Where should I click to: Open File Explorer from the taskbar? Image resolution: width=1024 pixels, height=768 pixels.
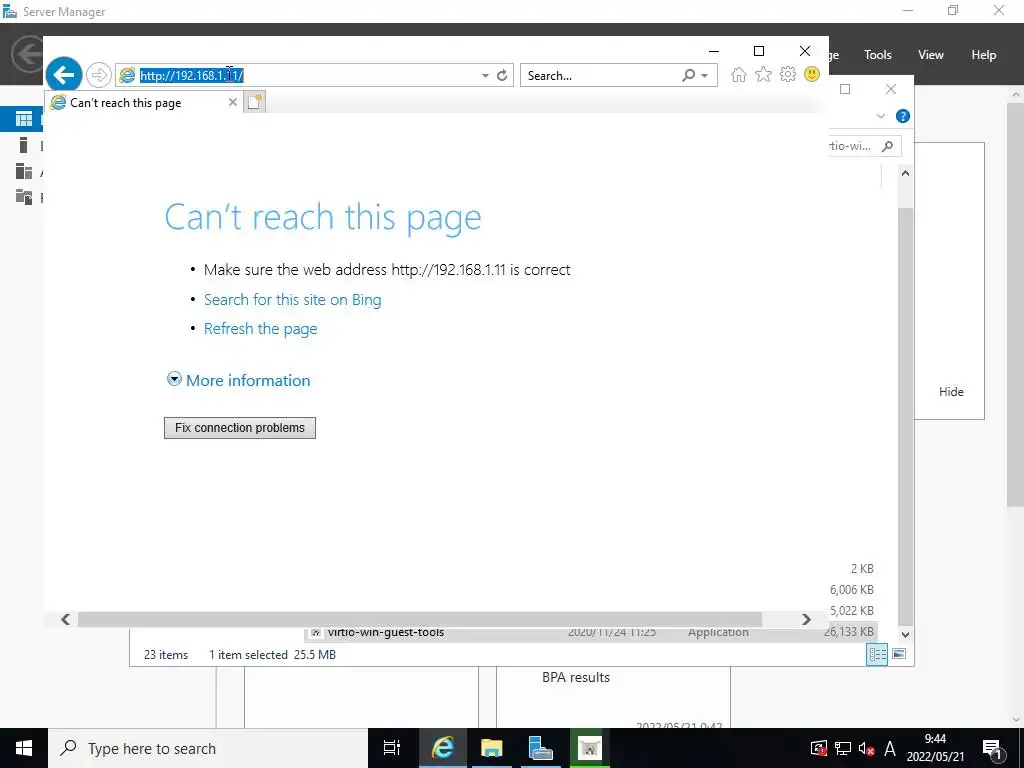(x=491, y=748)
